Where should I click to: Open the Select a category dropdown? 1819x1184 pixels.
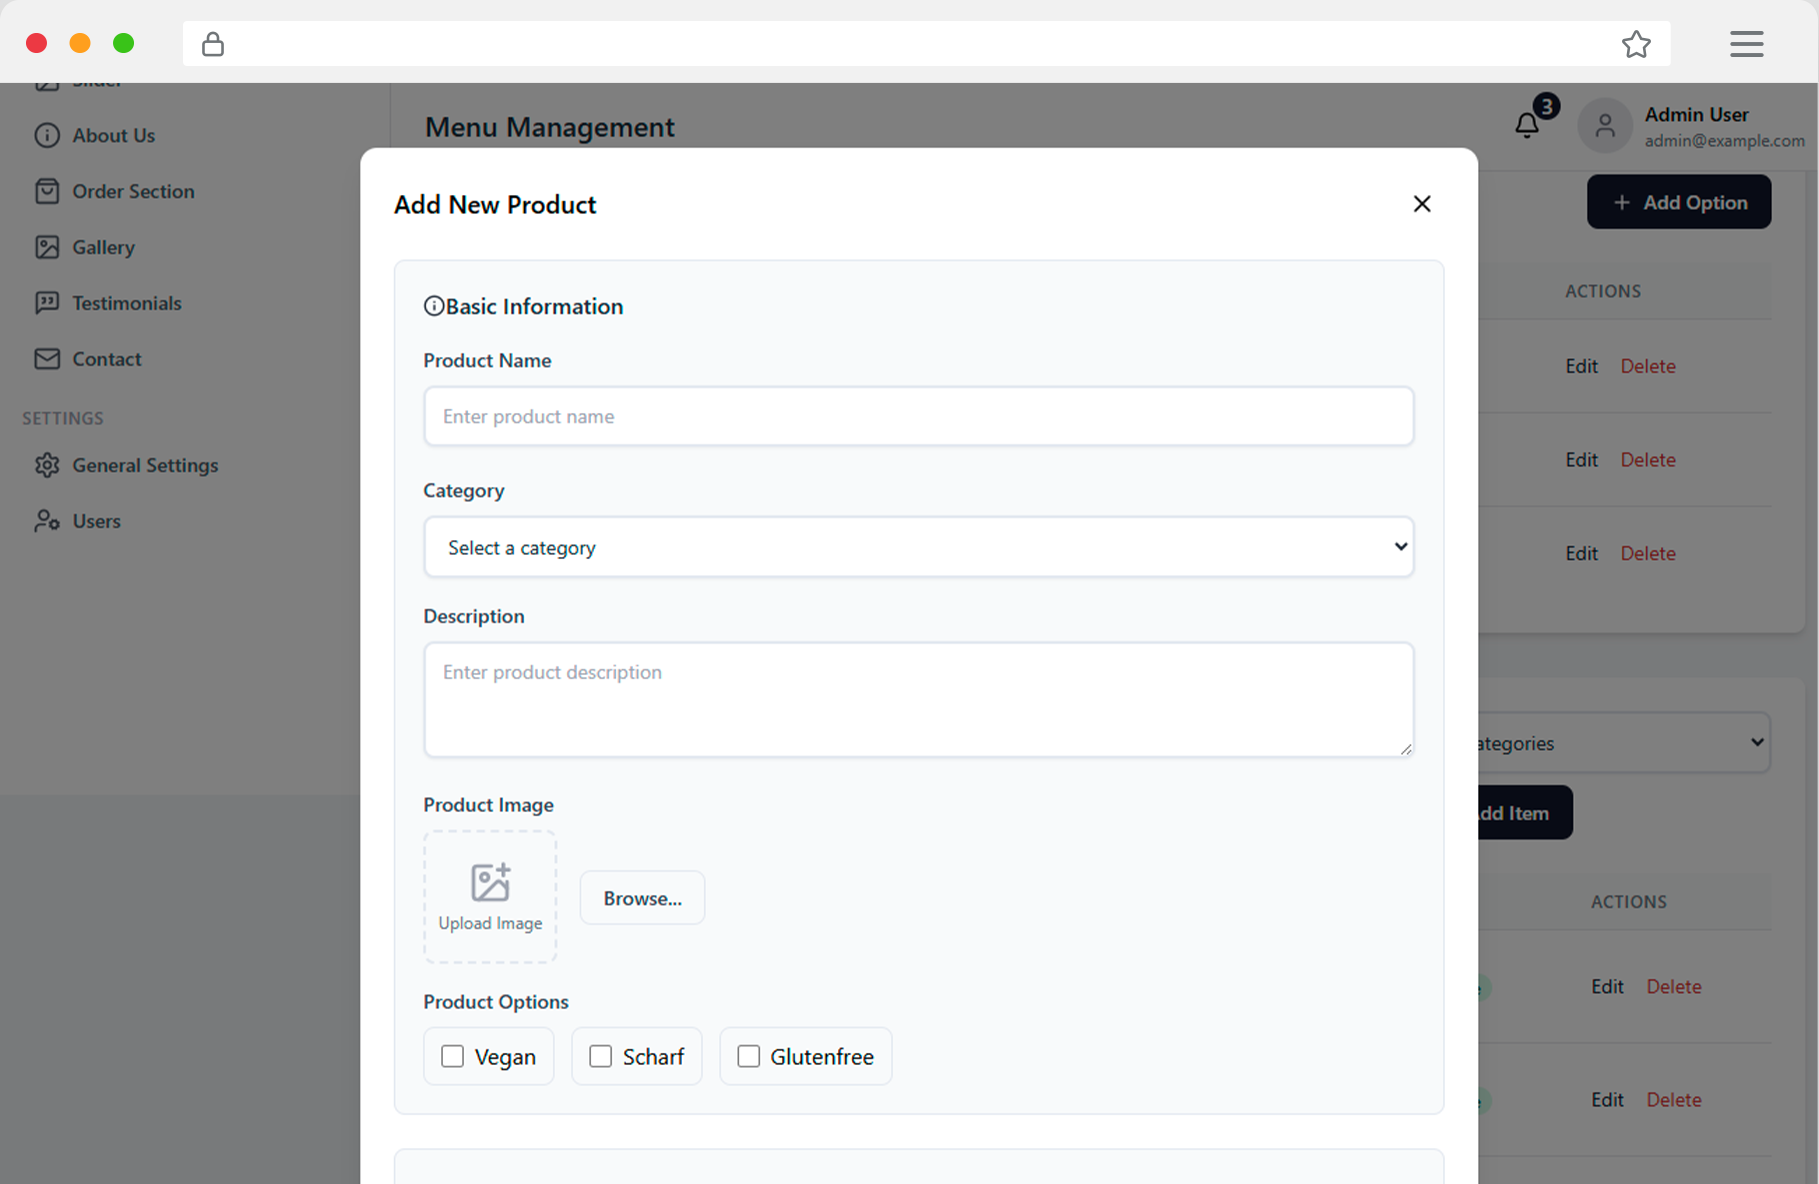[x=918, y=547]
